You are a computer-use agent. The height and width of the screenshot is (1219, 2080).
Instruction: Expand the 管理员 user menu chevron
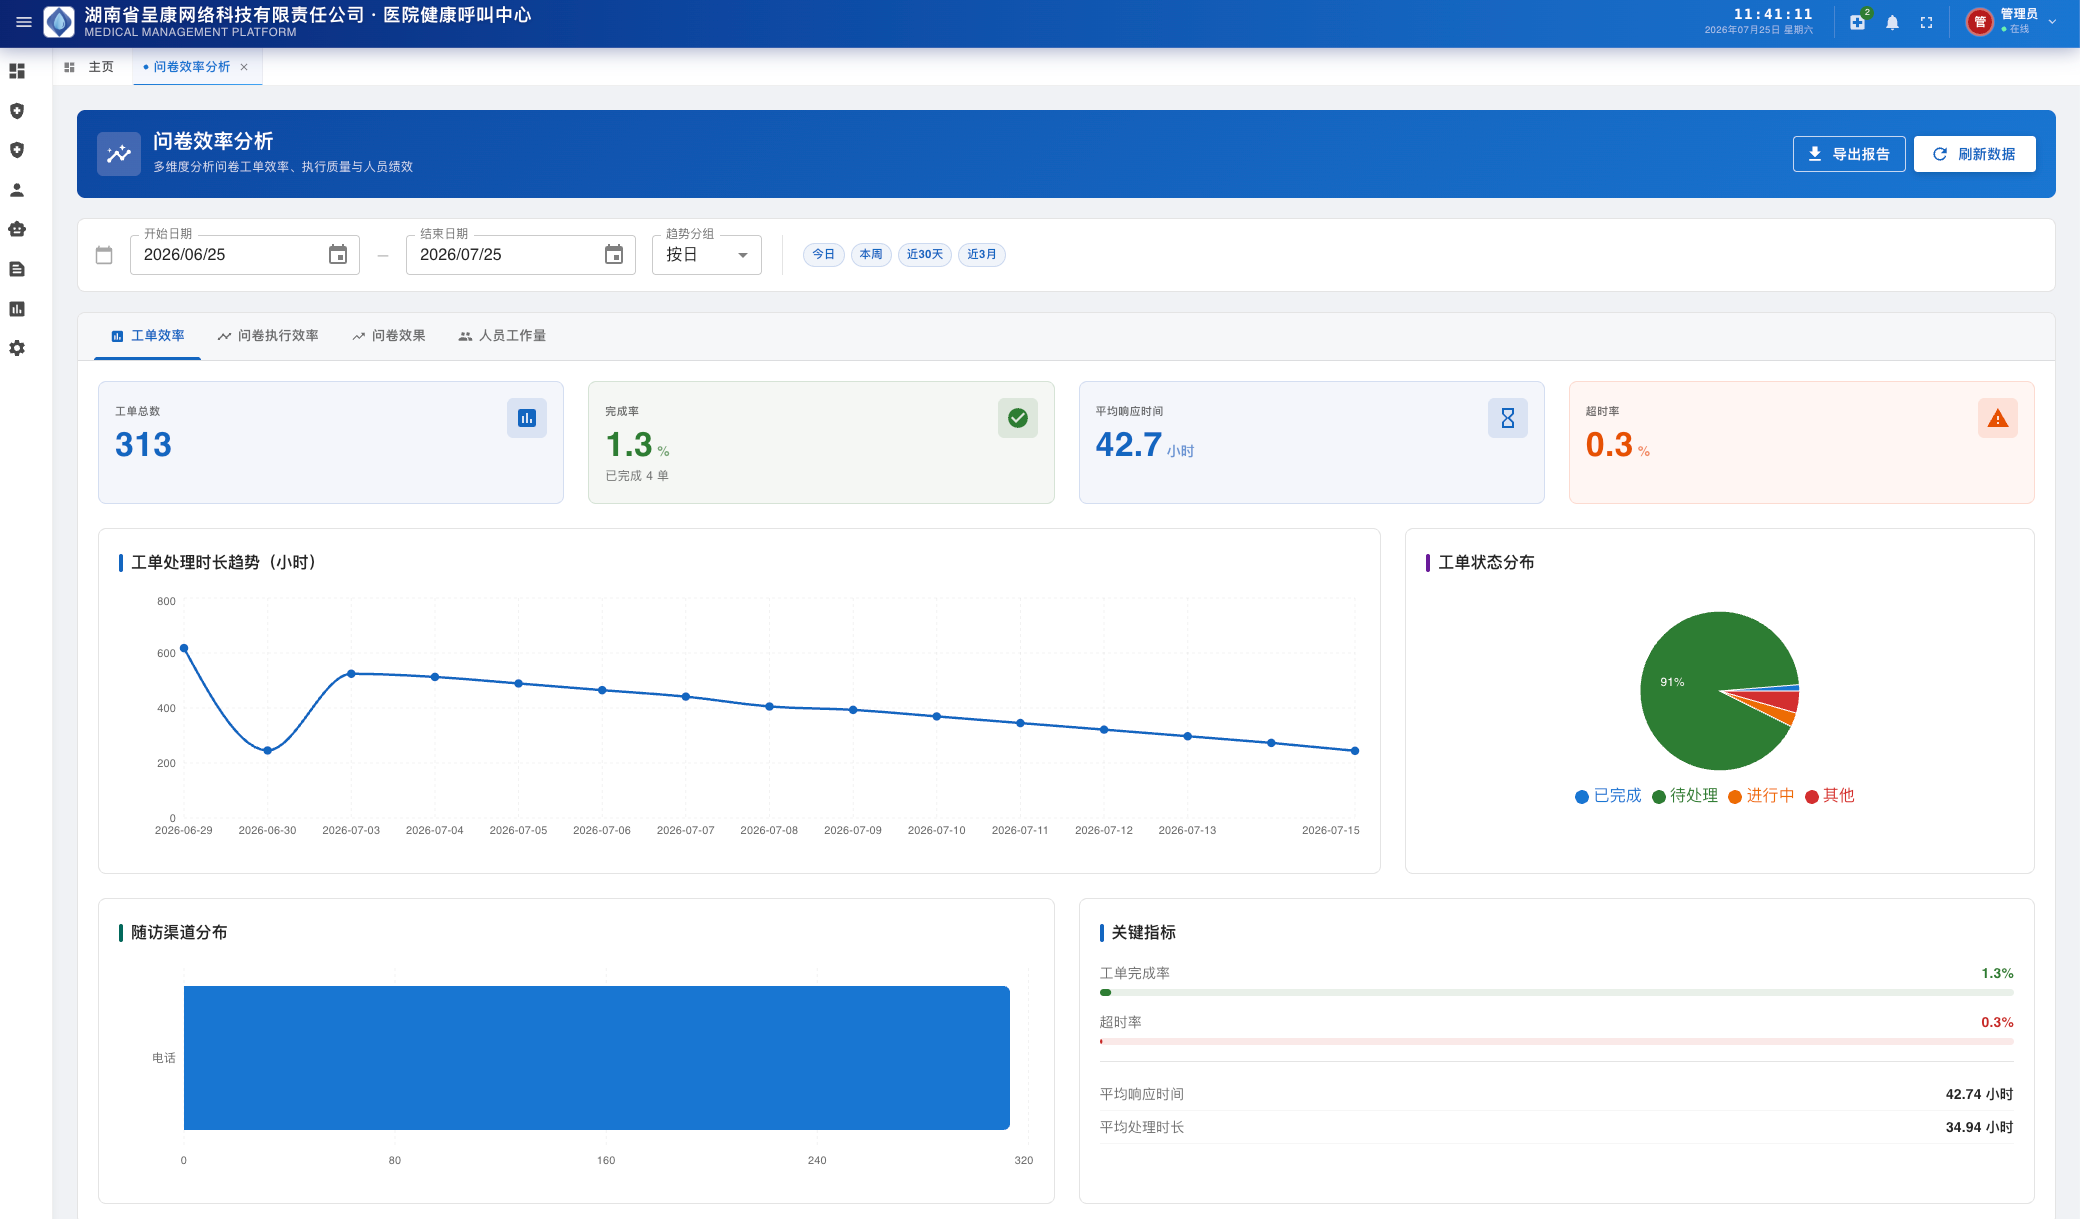click(x=2052, y=22)
